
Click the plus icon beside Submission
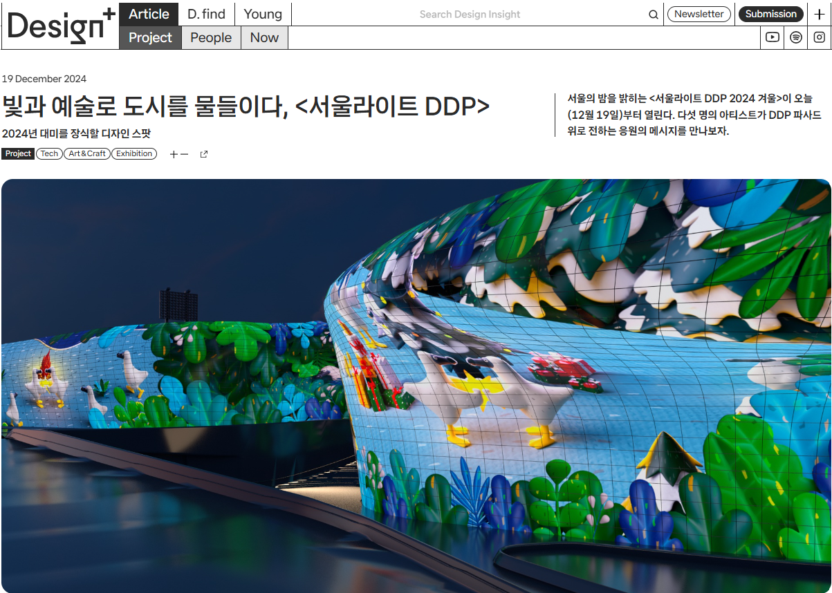pyautogui.click(x=820, y=14)
